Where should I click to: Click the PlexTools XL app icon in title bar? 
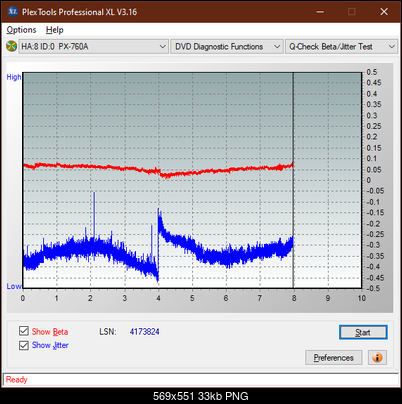click(x=13, y=12)
